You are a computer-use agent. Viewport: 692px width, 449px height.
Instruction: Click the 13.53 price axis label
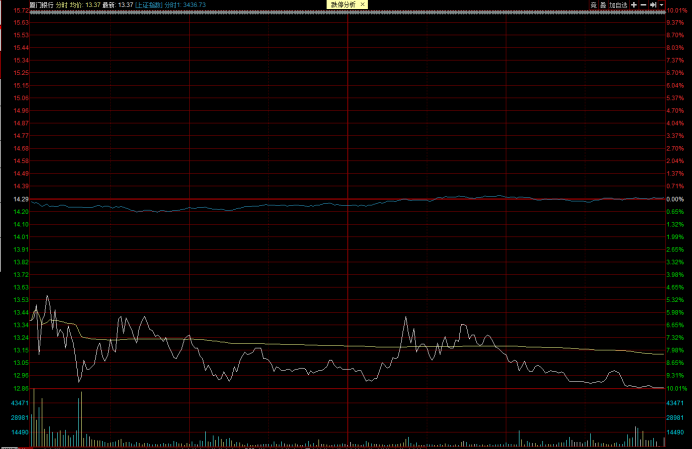21,300
